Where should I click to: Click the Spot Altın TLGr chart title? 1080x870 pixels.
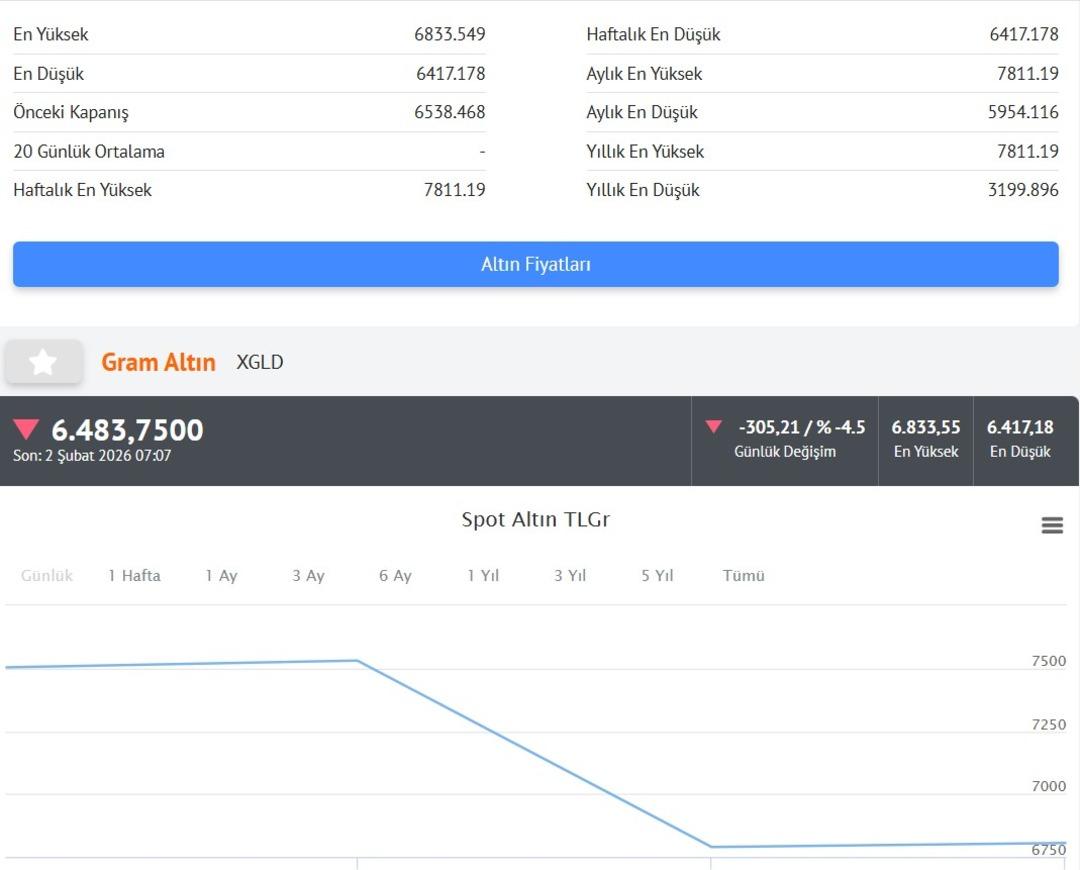535,520
